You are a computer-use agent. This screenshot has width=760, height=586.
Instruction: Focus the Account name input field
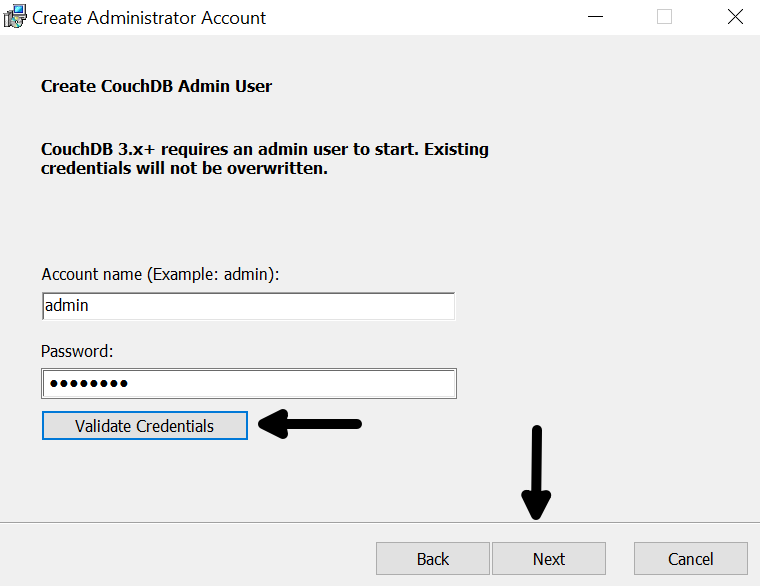249,306
